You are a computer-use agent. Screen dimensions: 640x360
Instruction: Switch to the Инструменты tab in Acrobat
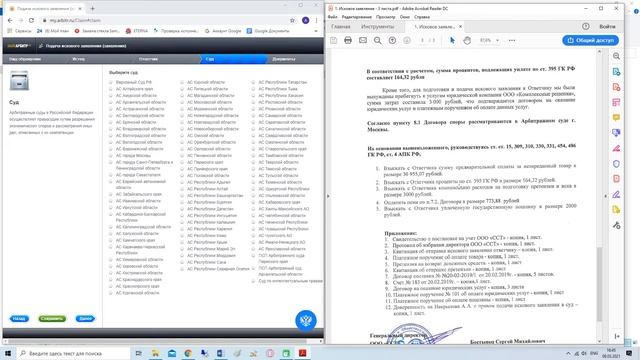pyautogui.click(x=378, y=26)
